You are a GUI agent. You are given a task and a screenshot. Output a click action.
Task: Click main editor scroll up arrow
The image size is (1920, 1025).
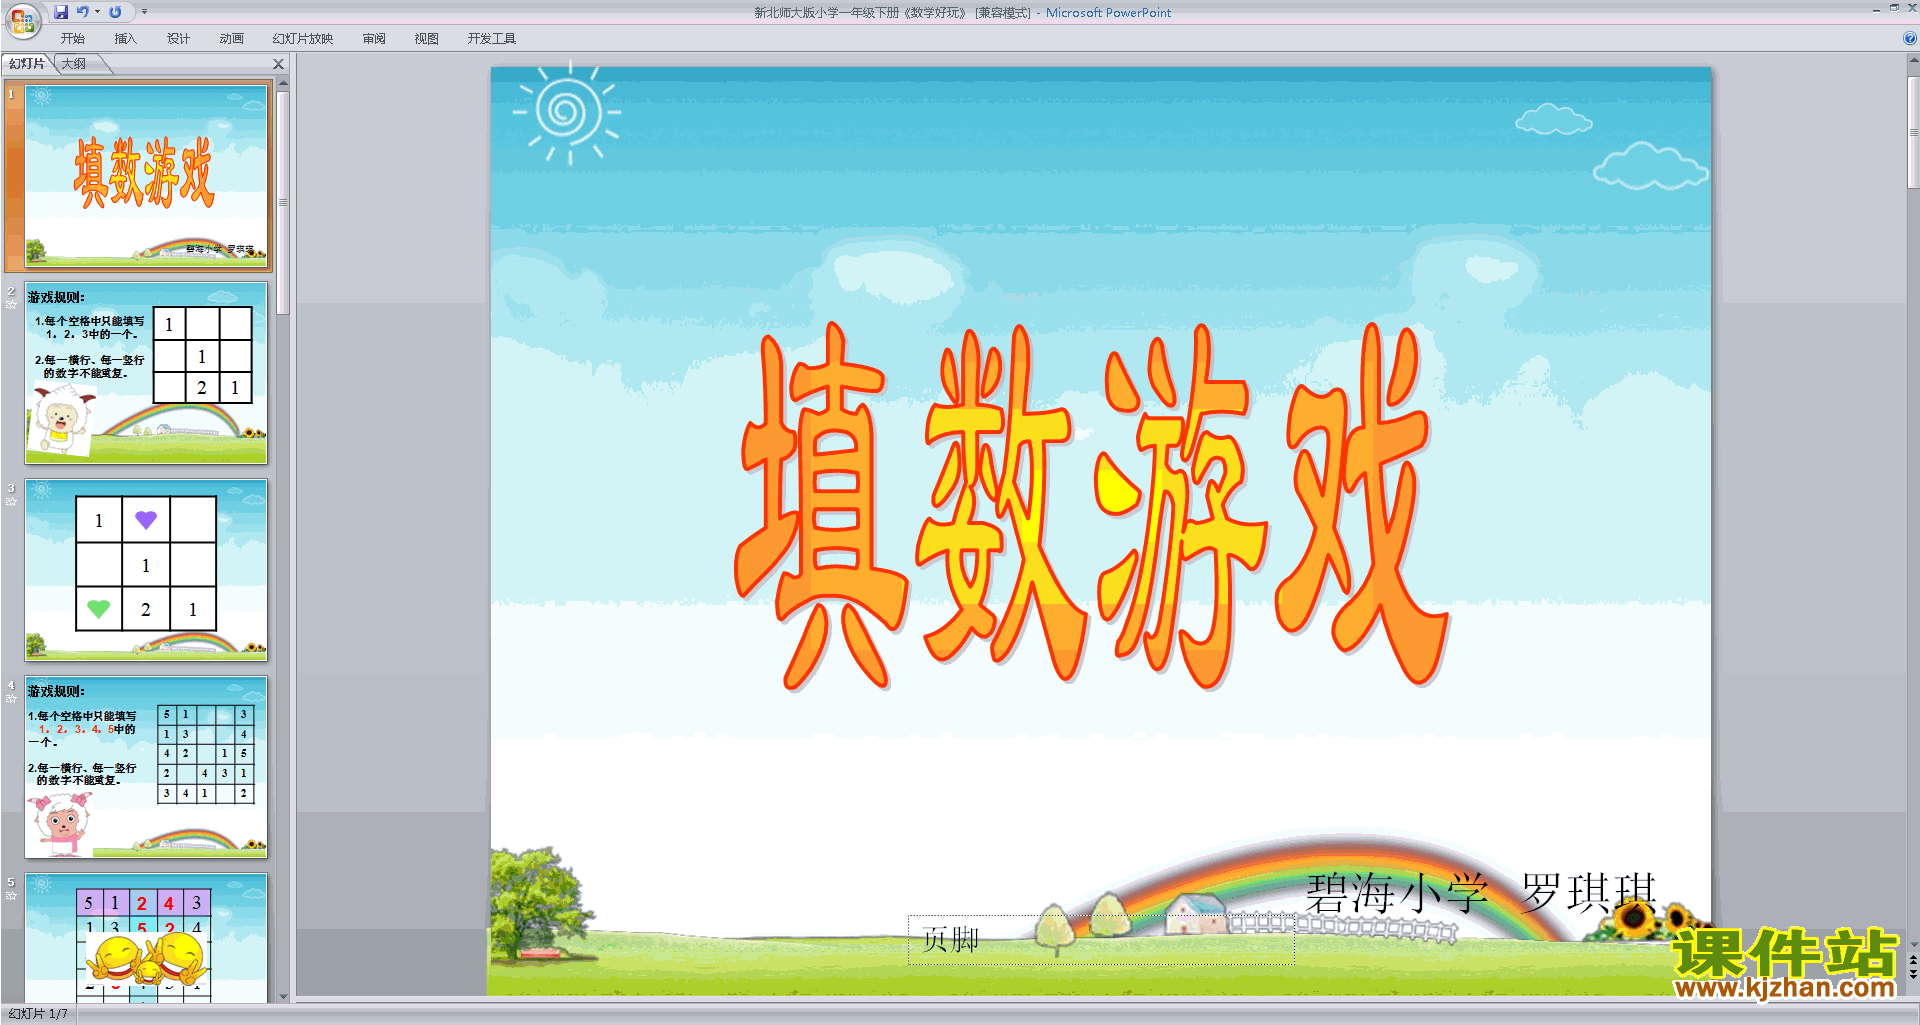click(x=1913, y=61)
